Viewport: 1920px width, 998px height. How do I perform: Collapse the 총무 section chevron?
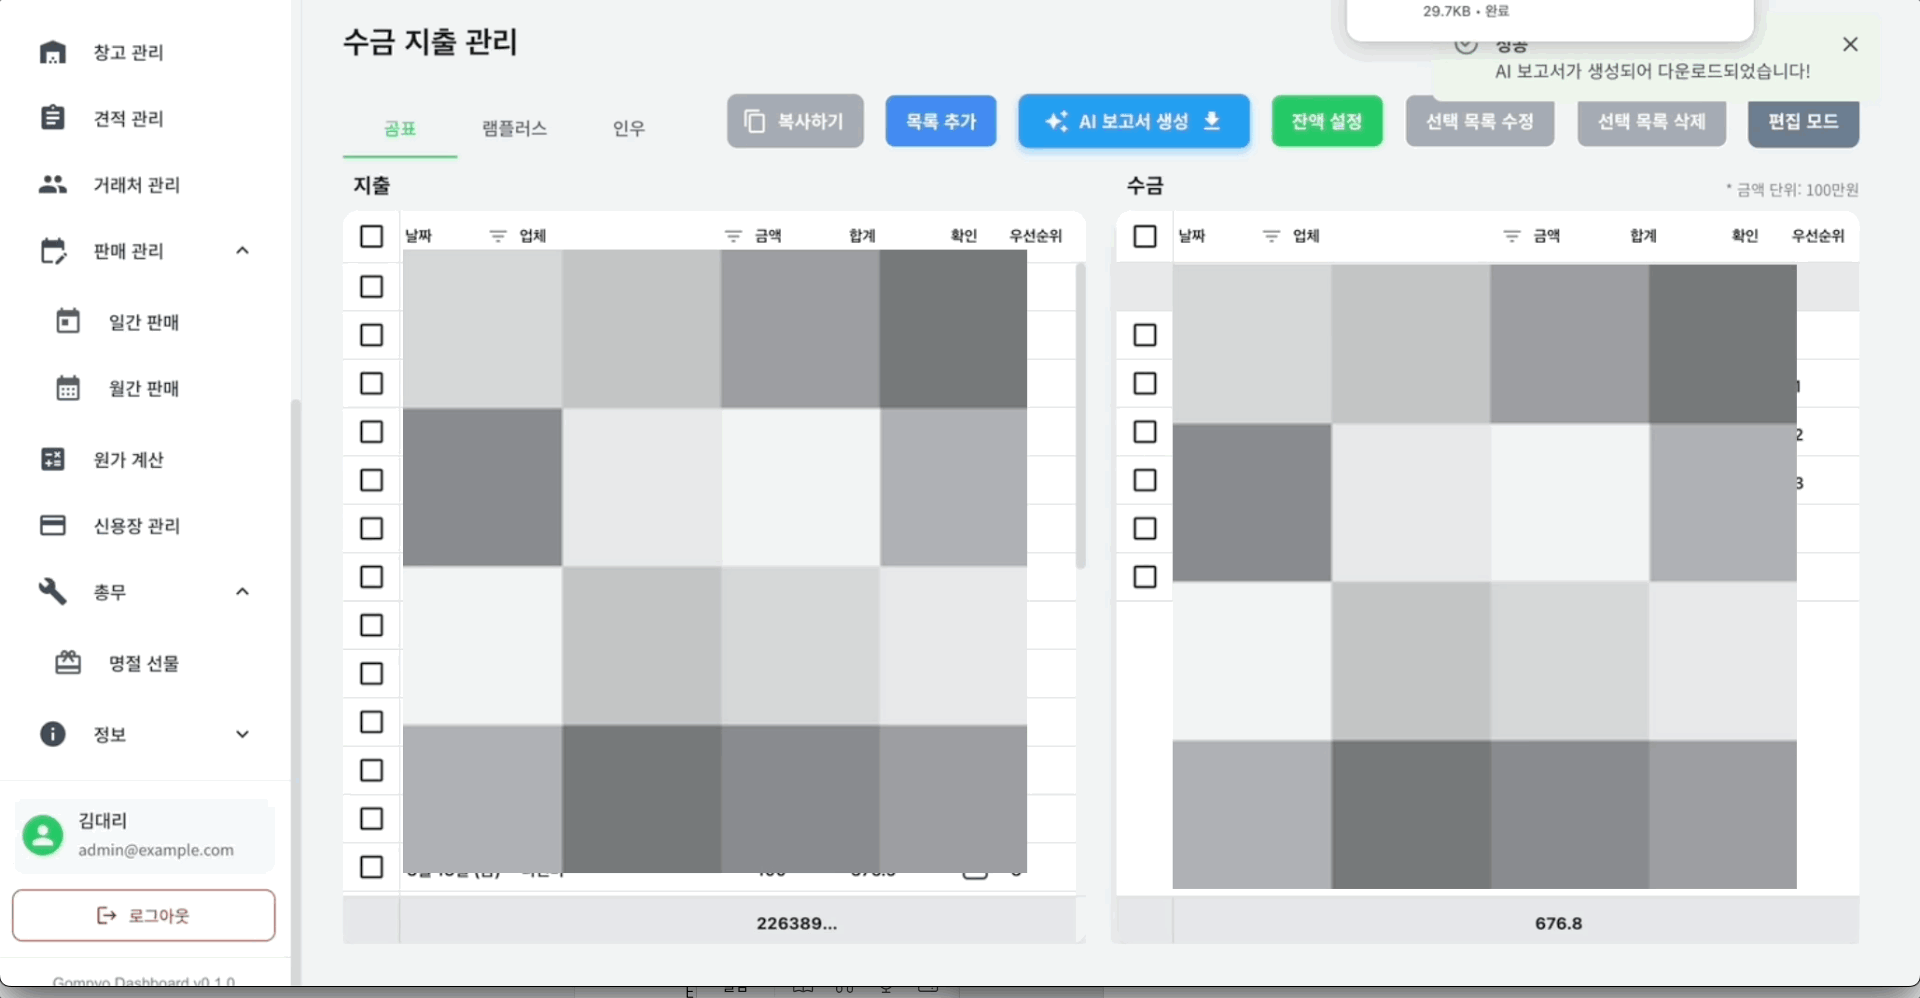click(242, 592)
